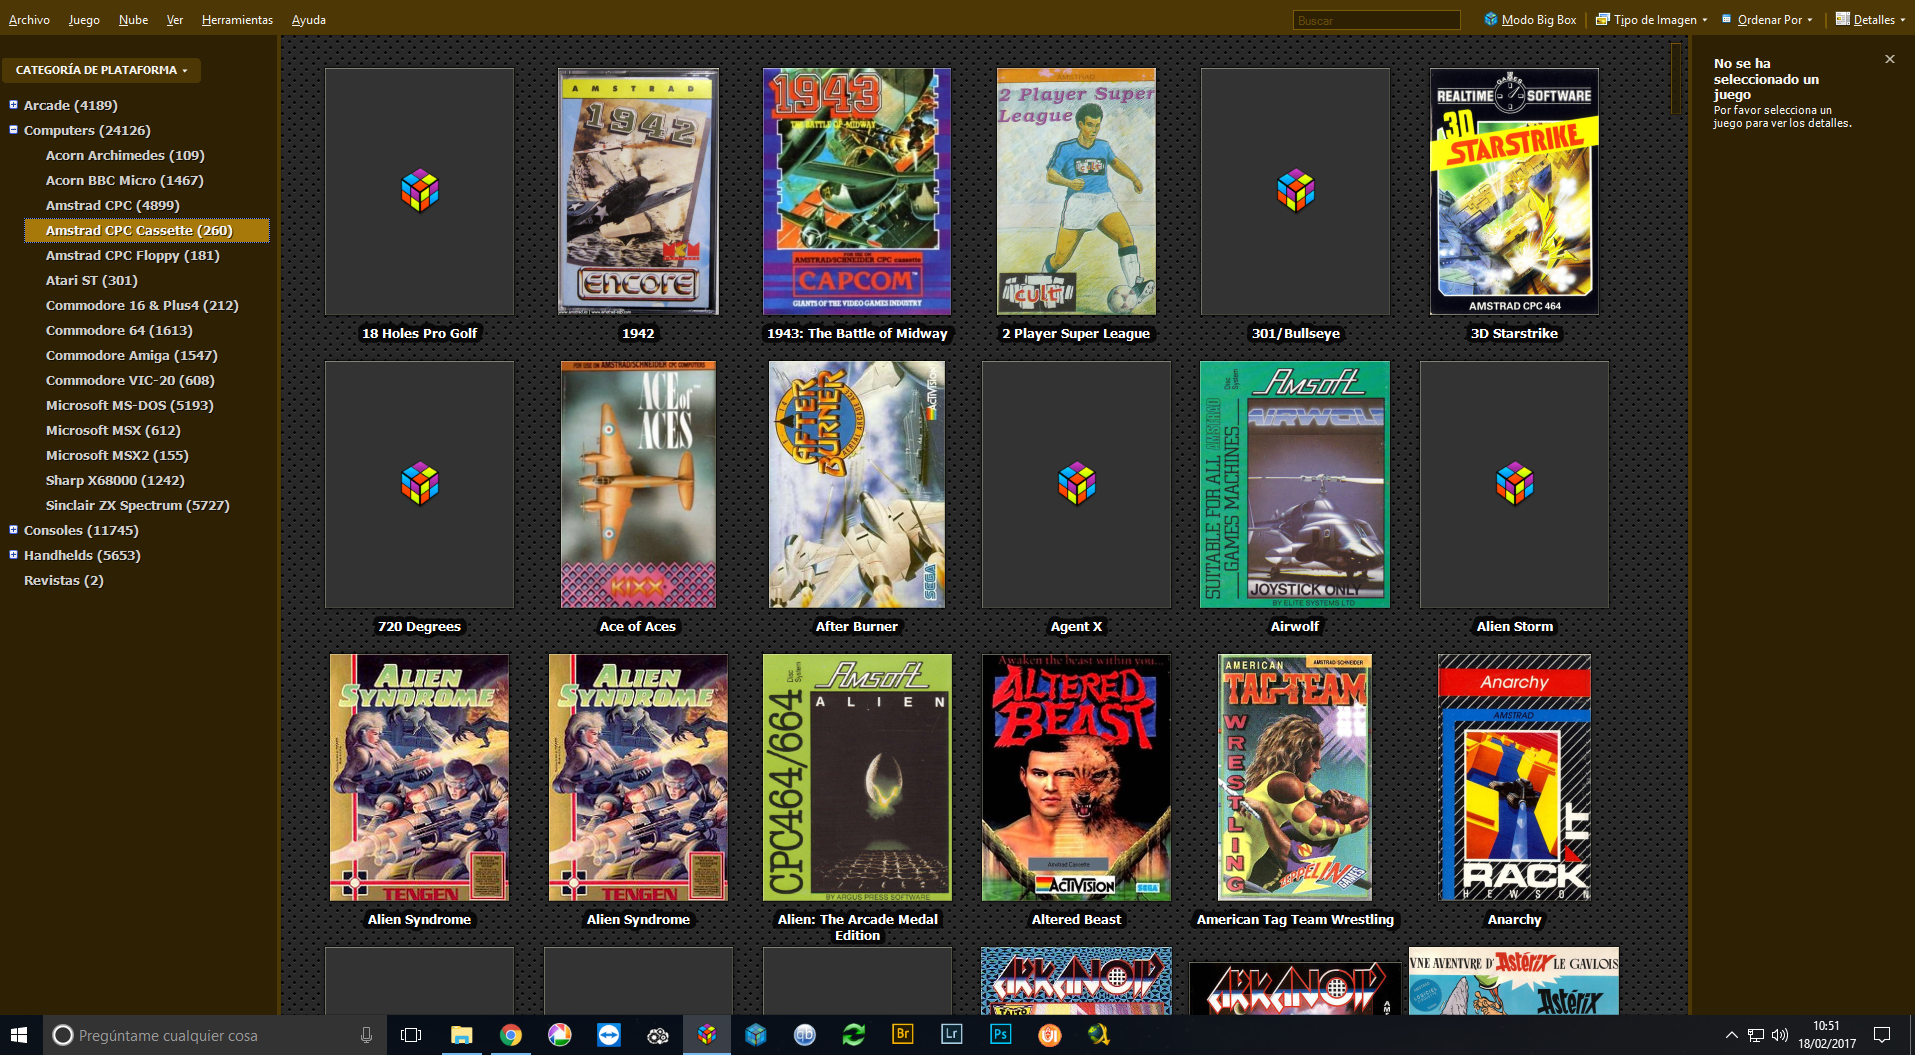Open Picasa from taskbar
This screenshot has height=1055, width=1915.
point(559,1035)
